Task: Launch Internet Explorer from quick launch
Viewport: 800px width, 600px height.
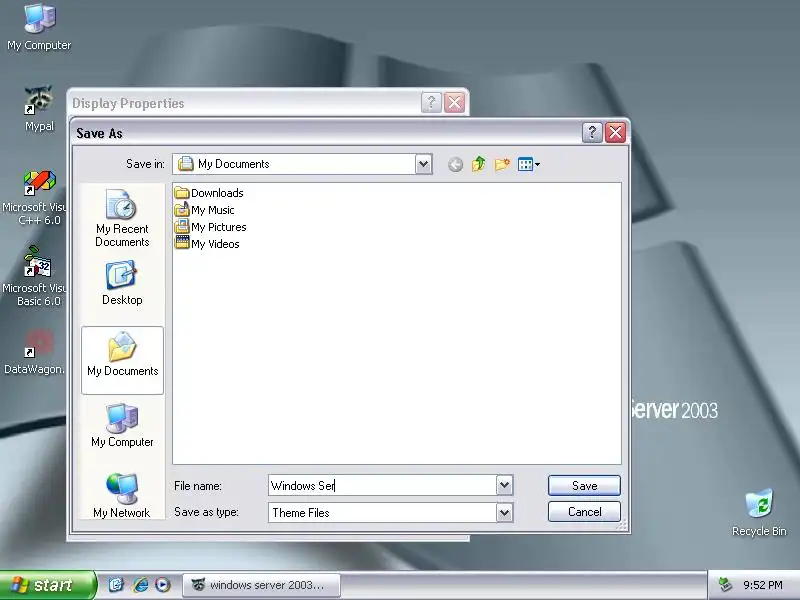Action: coord(140,584)
